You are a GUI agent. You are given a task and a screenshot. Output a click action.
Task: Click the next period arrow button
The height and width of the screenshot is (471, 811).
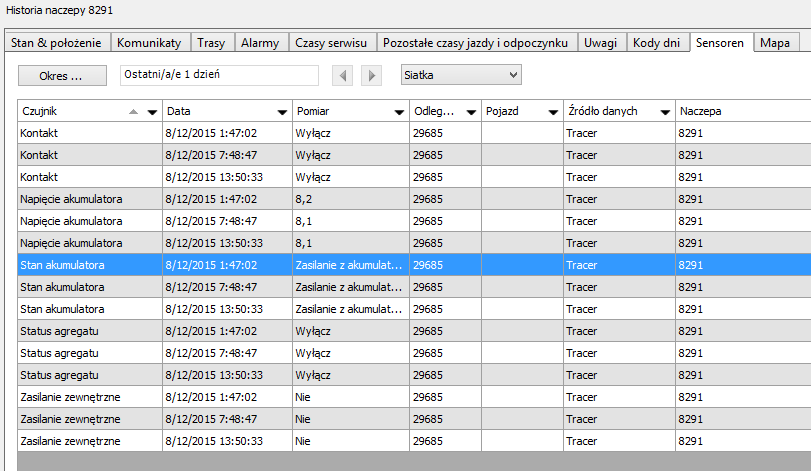point(371,75)
